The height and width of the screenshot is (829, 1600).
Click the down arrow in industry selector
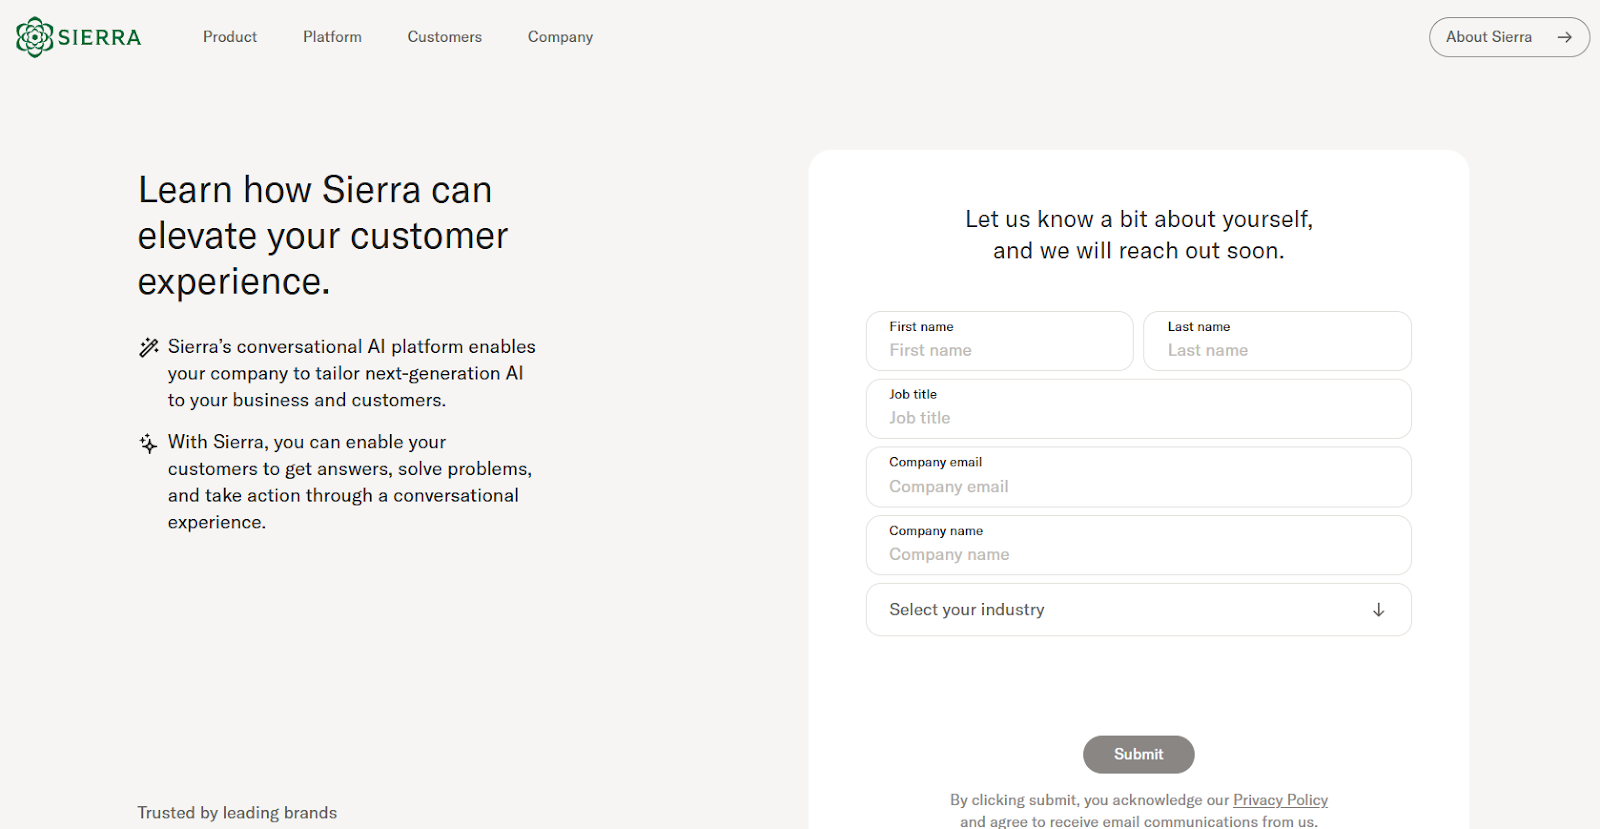pyautogui.click(x=1378, y=610)
